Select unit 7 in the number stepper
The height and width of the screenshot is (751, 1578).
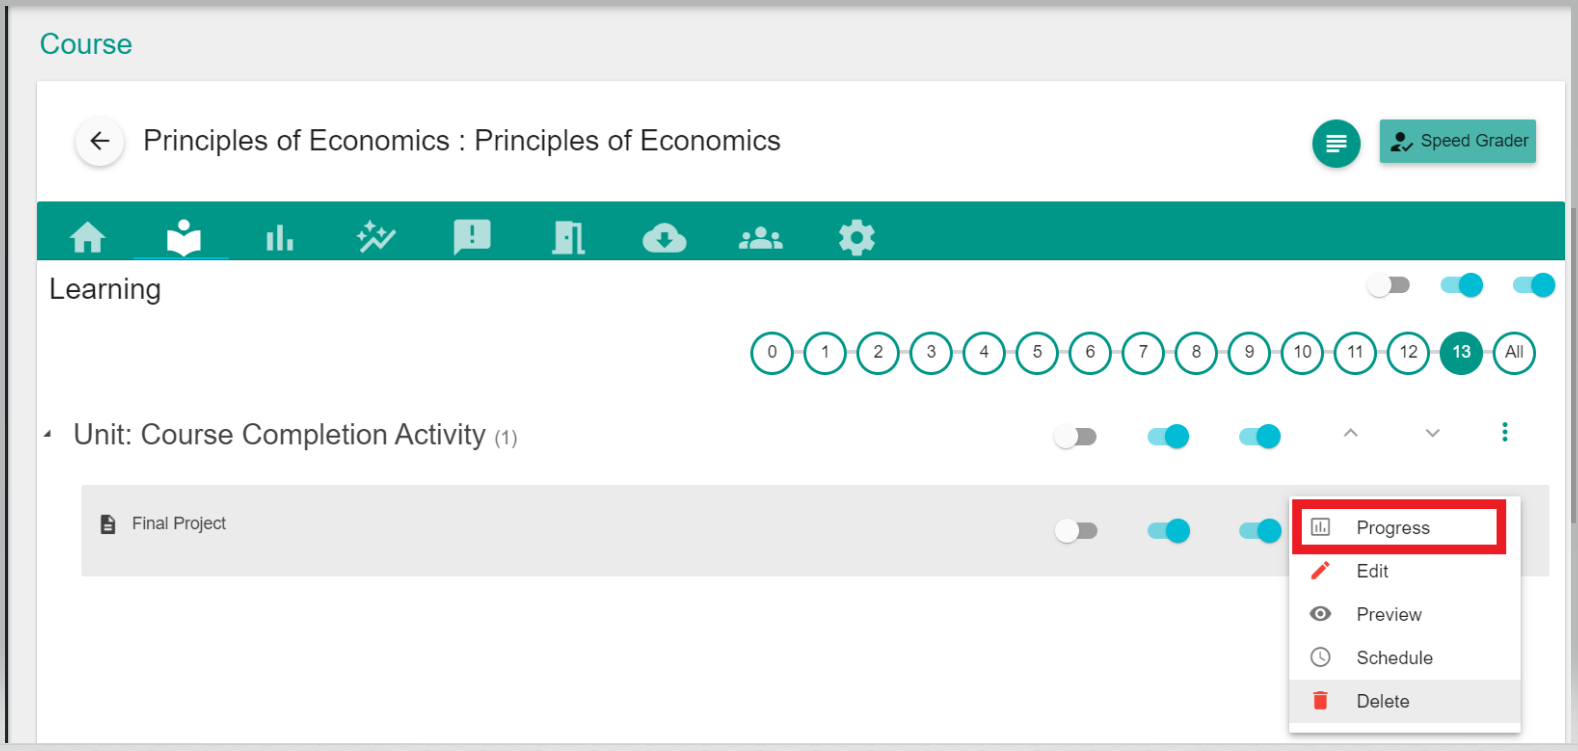click(x=1143, y=352)
